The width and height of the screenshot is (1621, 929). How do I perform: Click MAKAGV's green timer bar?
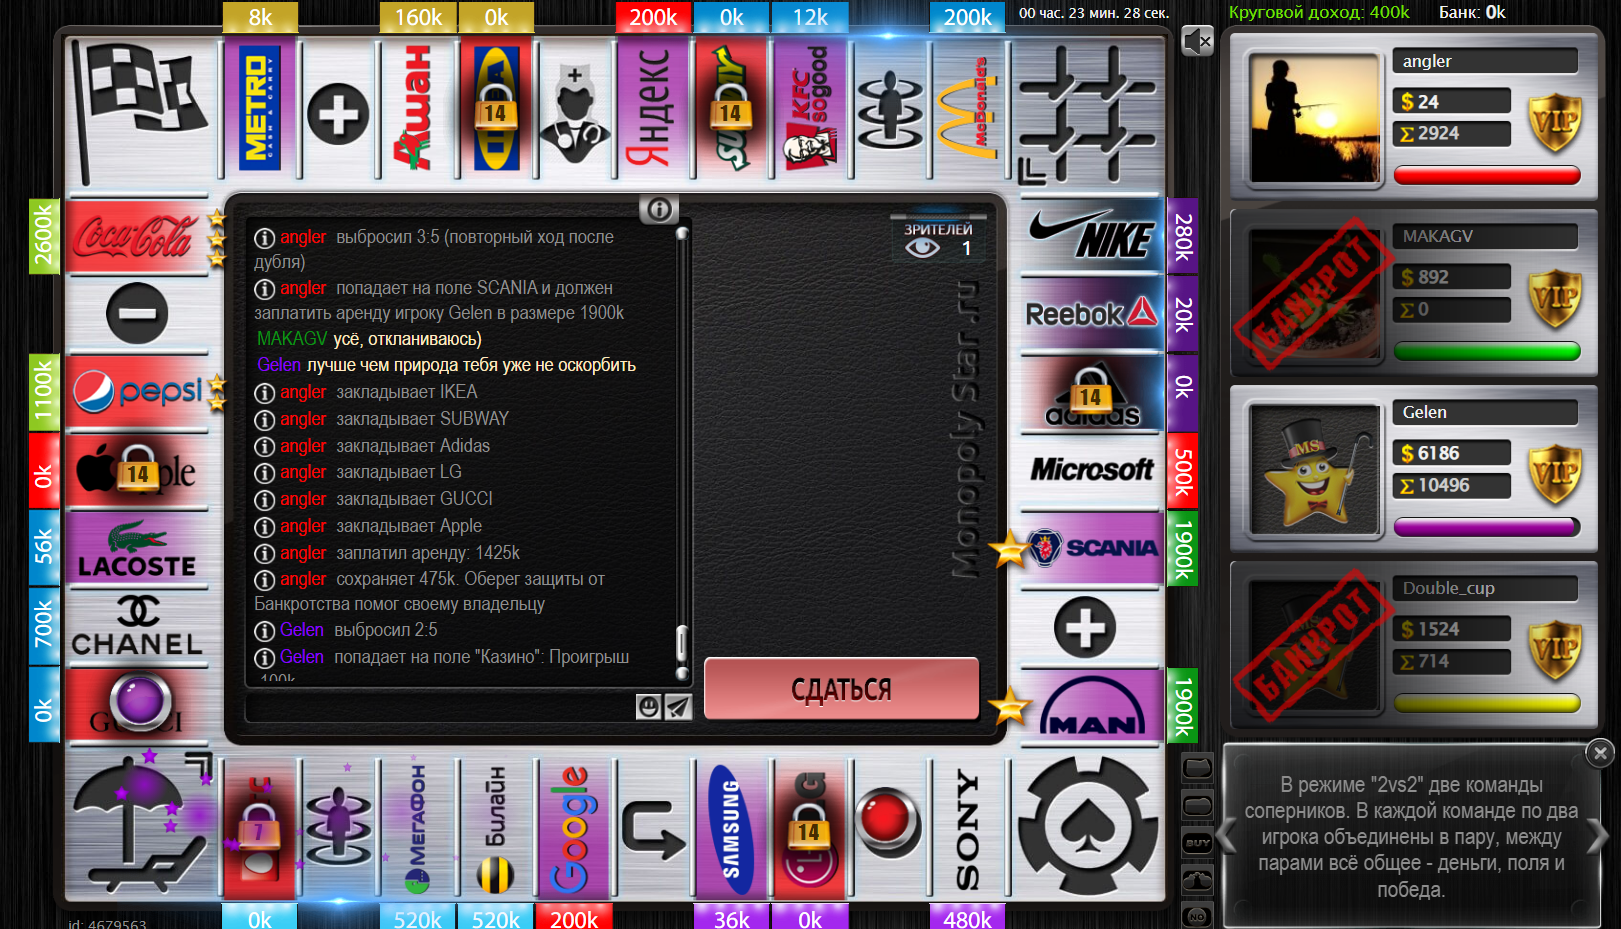[x=1487, y=351]
